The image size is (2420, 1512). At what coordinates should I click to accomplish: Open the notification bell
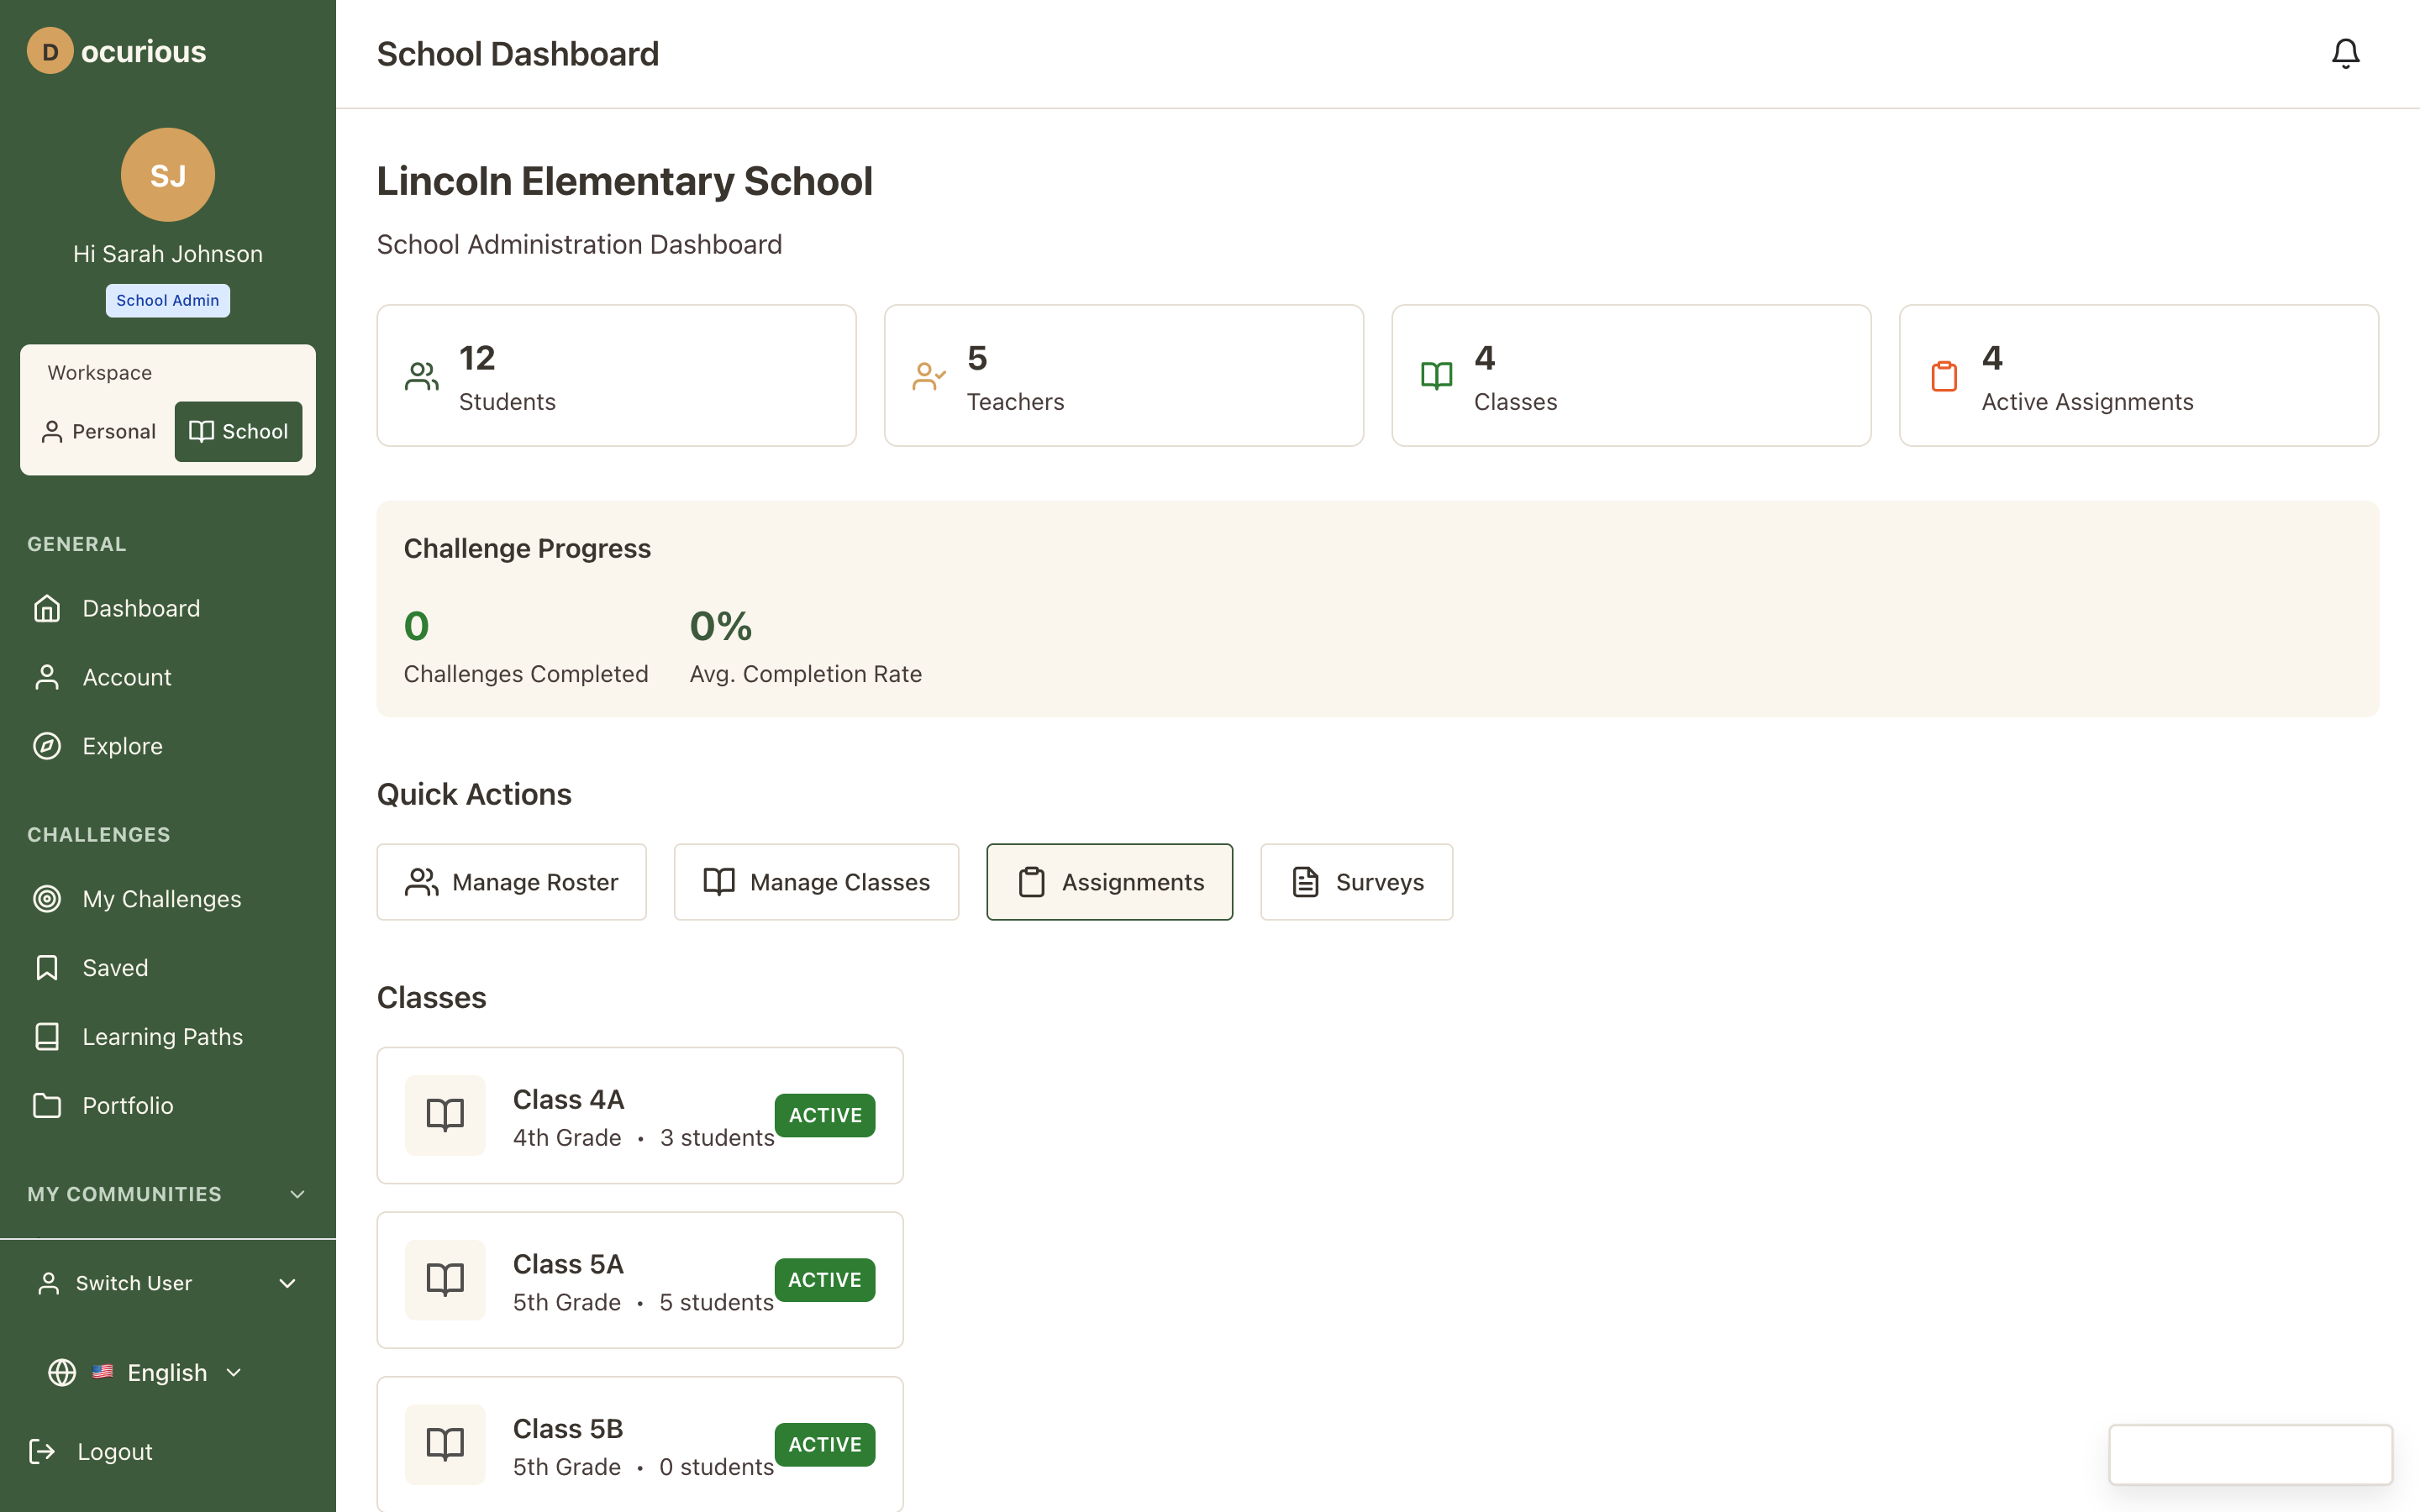2345,53
